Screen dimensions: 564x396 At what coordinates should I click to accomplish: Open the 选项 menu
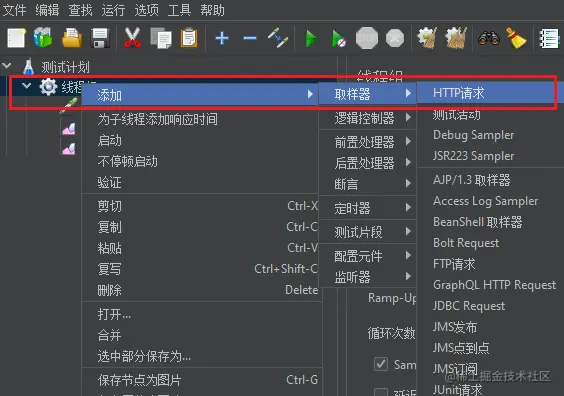(x=146, y=10)
